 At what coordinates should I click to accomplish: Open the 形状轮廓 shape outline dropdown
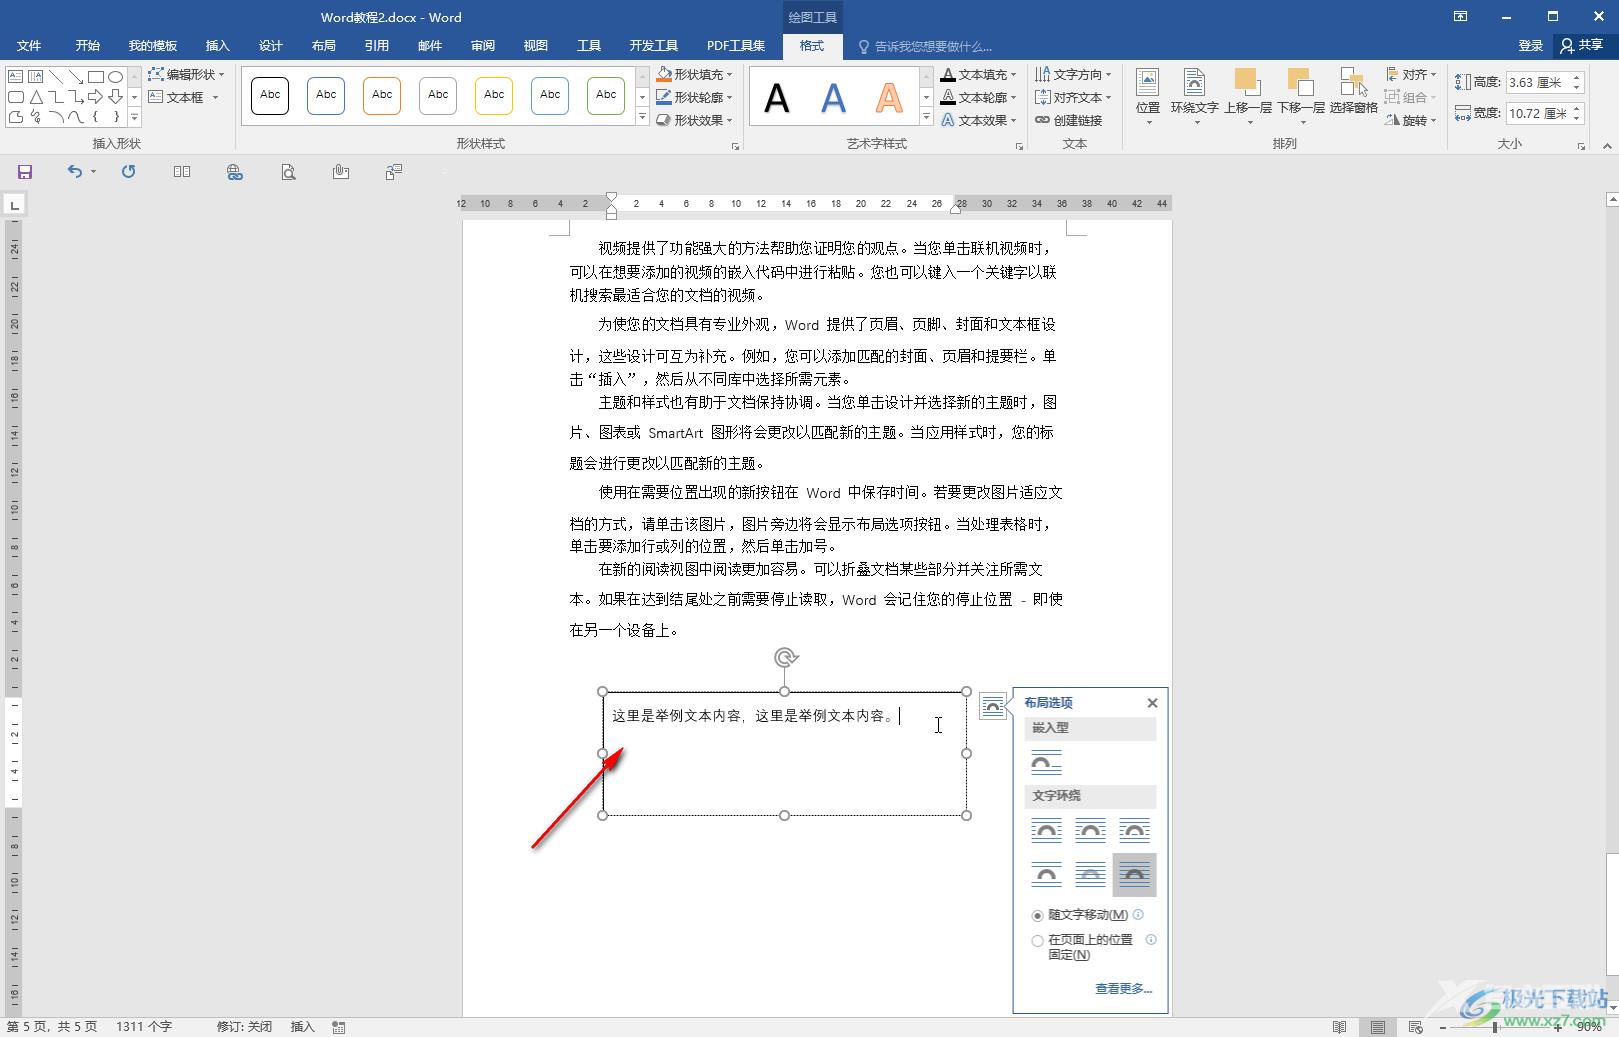click(x=695, y=97)
